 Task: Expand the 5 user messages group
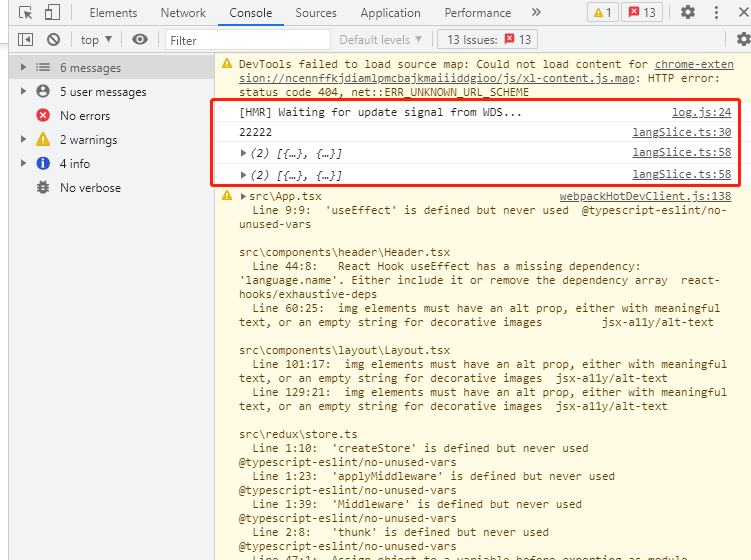pos(23,91)
